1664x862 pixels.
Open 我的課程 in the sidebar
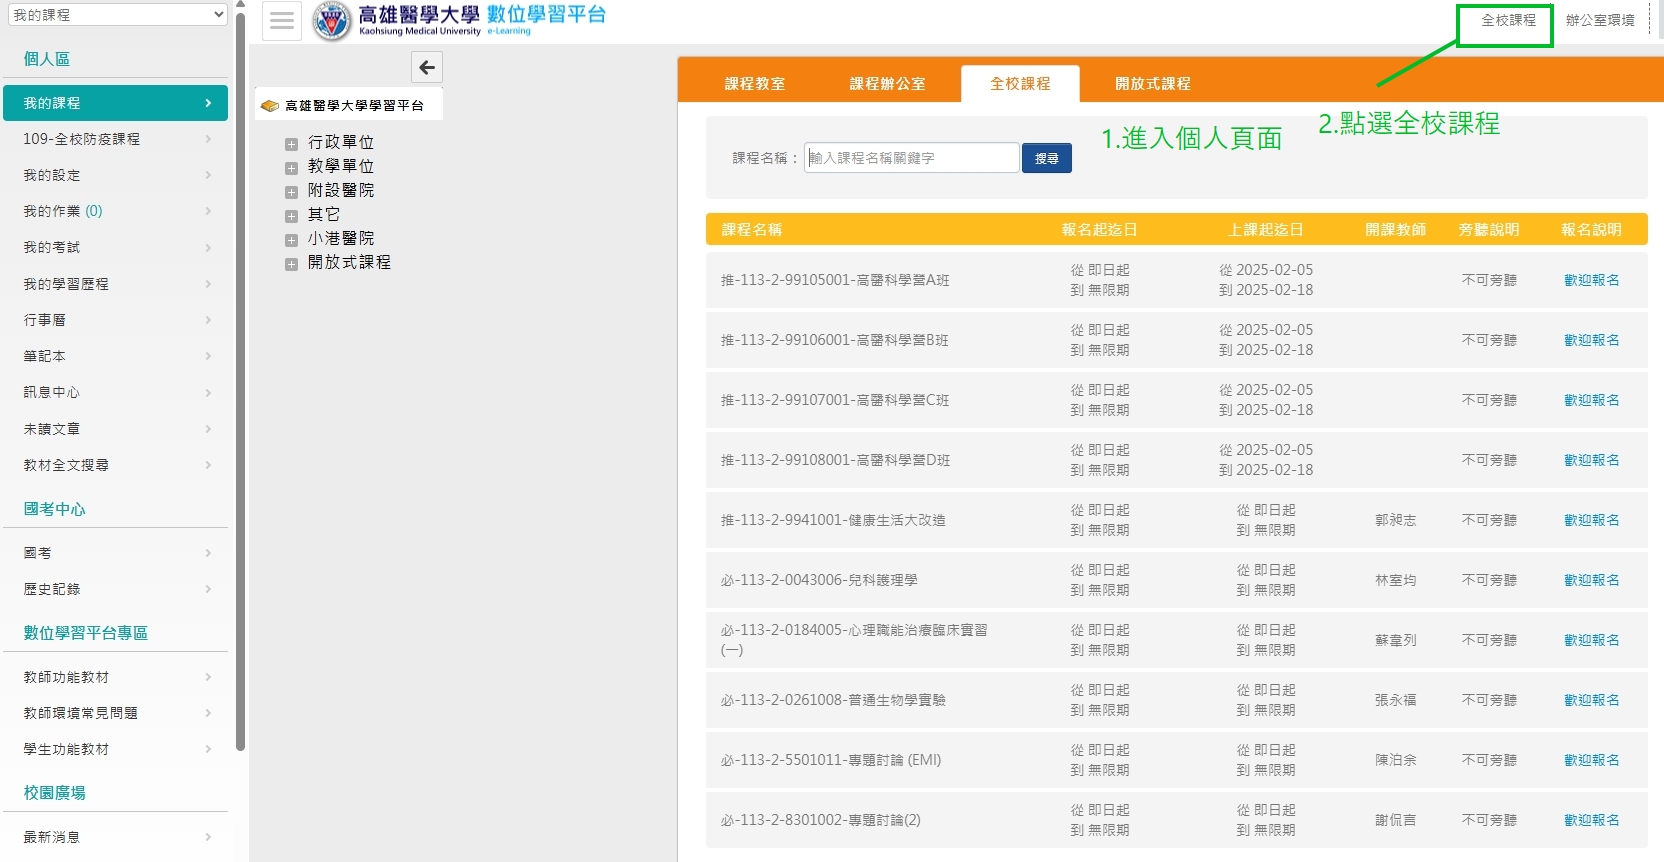tap(116, 103)
